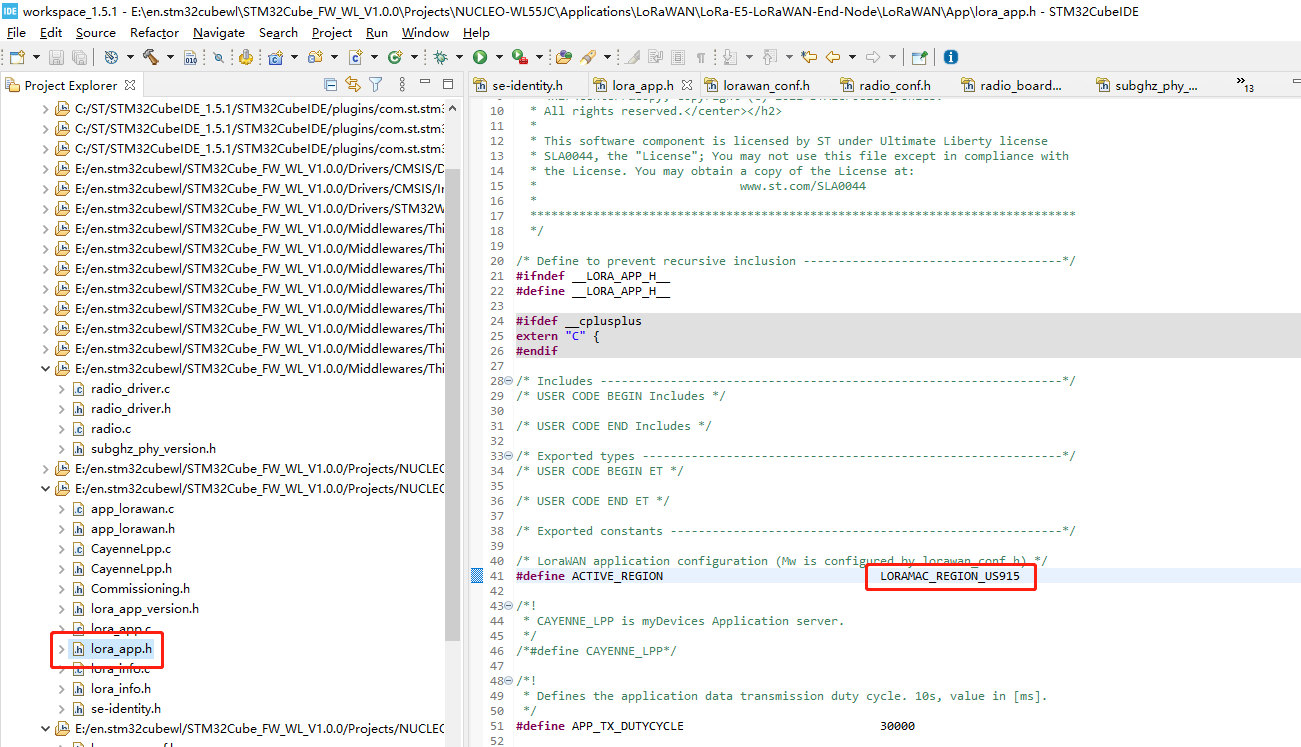Image resolution: width=1301 pixels, height=747 pixels.
Task: Open the Navigate menu
Action: point(218,32)
